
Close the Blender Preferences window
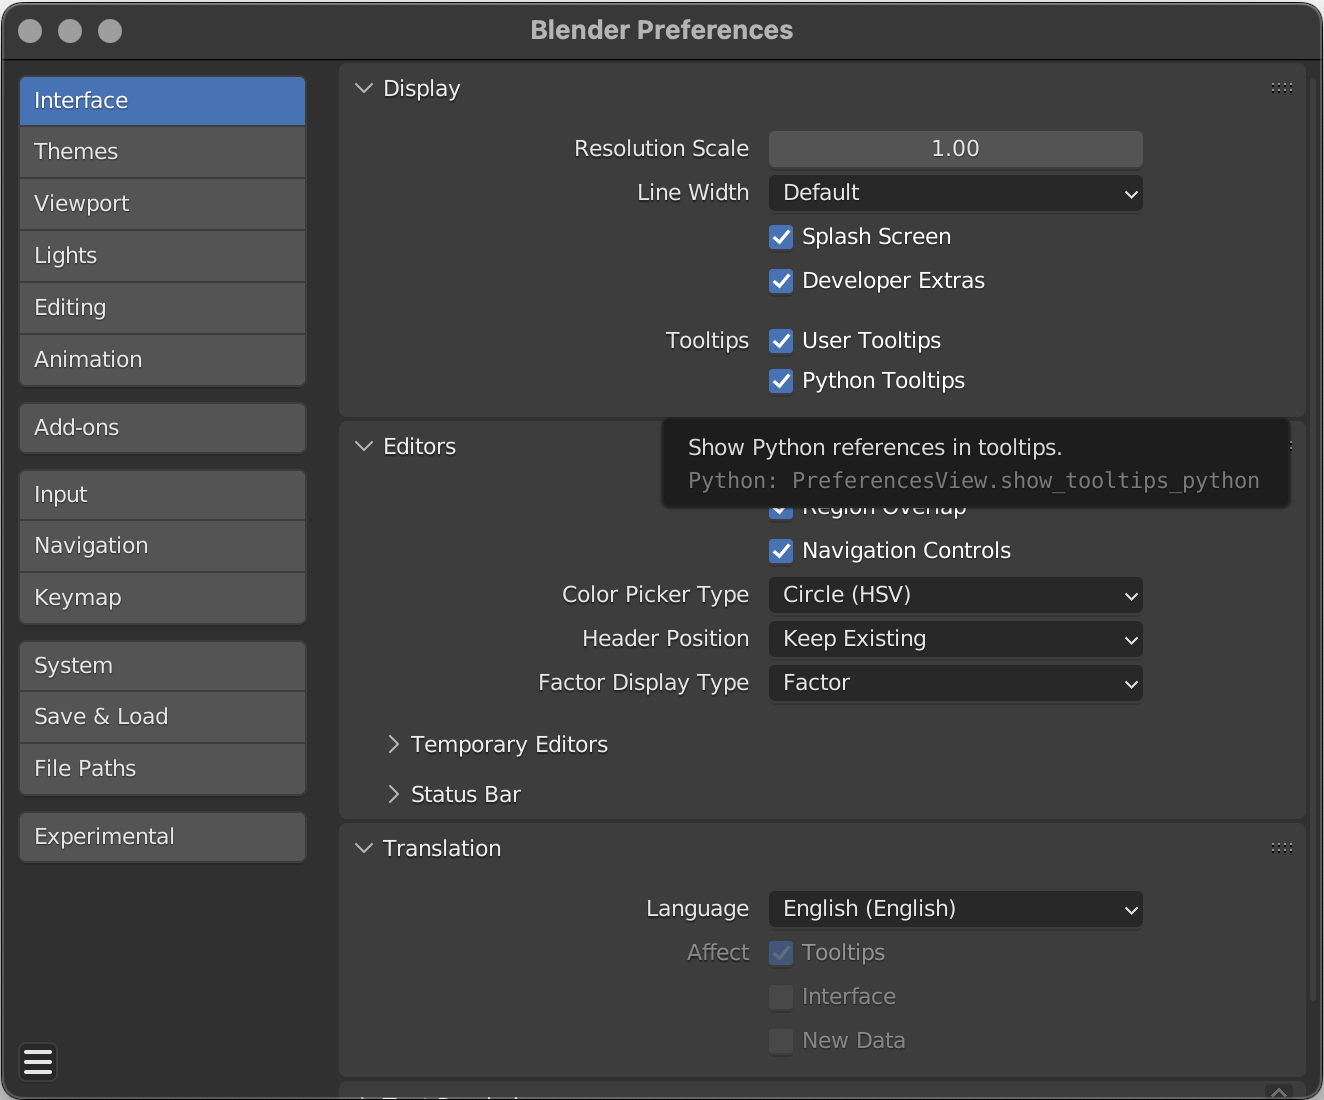pyautogui.click(x=30, y=31)
